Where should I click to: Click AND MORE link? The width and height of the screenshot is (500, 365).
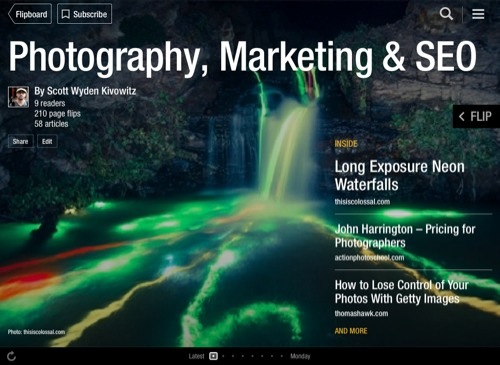[351, 331]
